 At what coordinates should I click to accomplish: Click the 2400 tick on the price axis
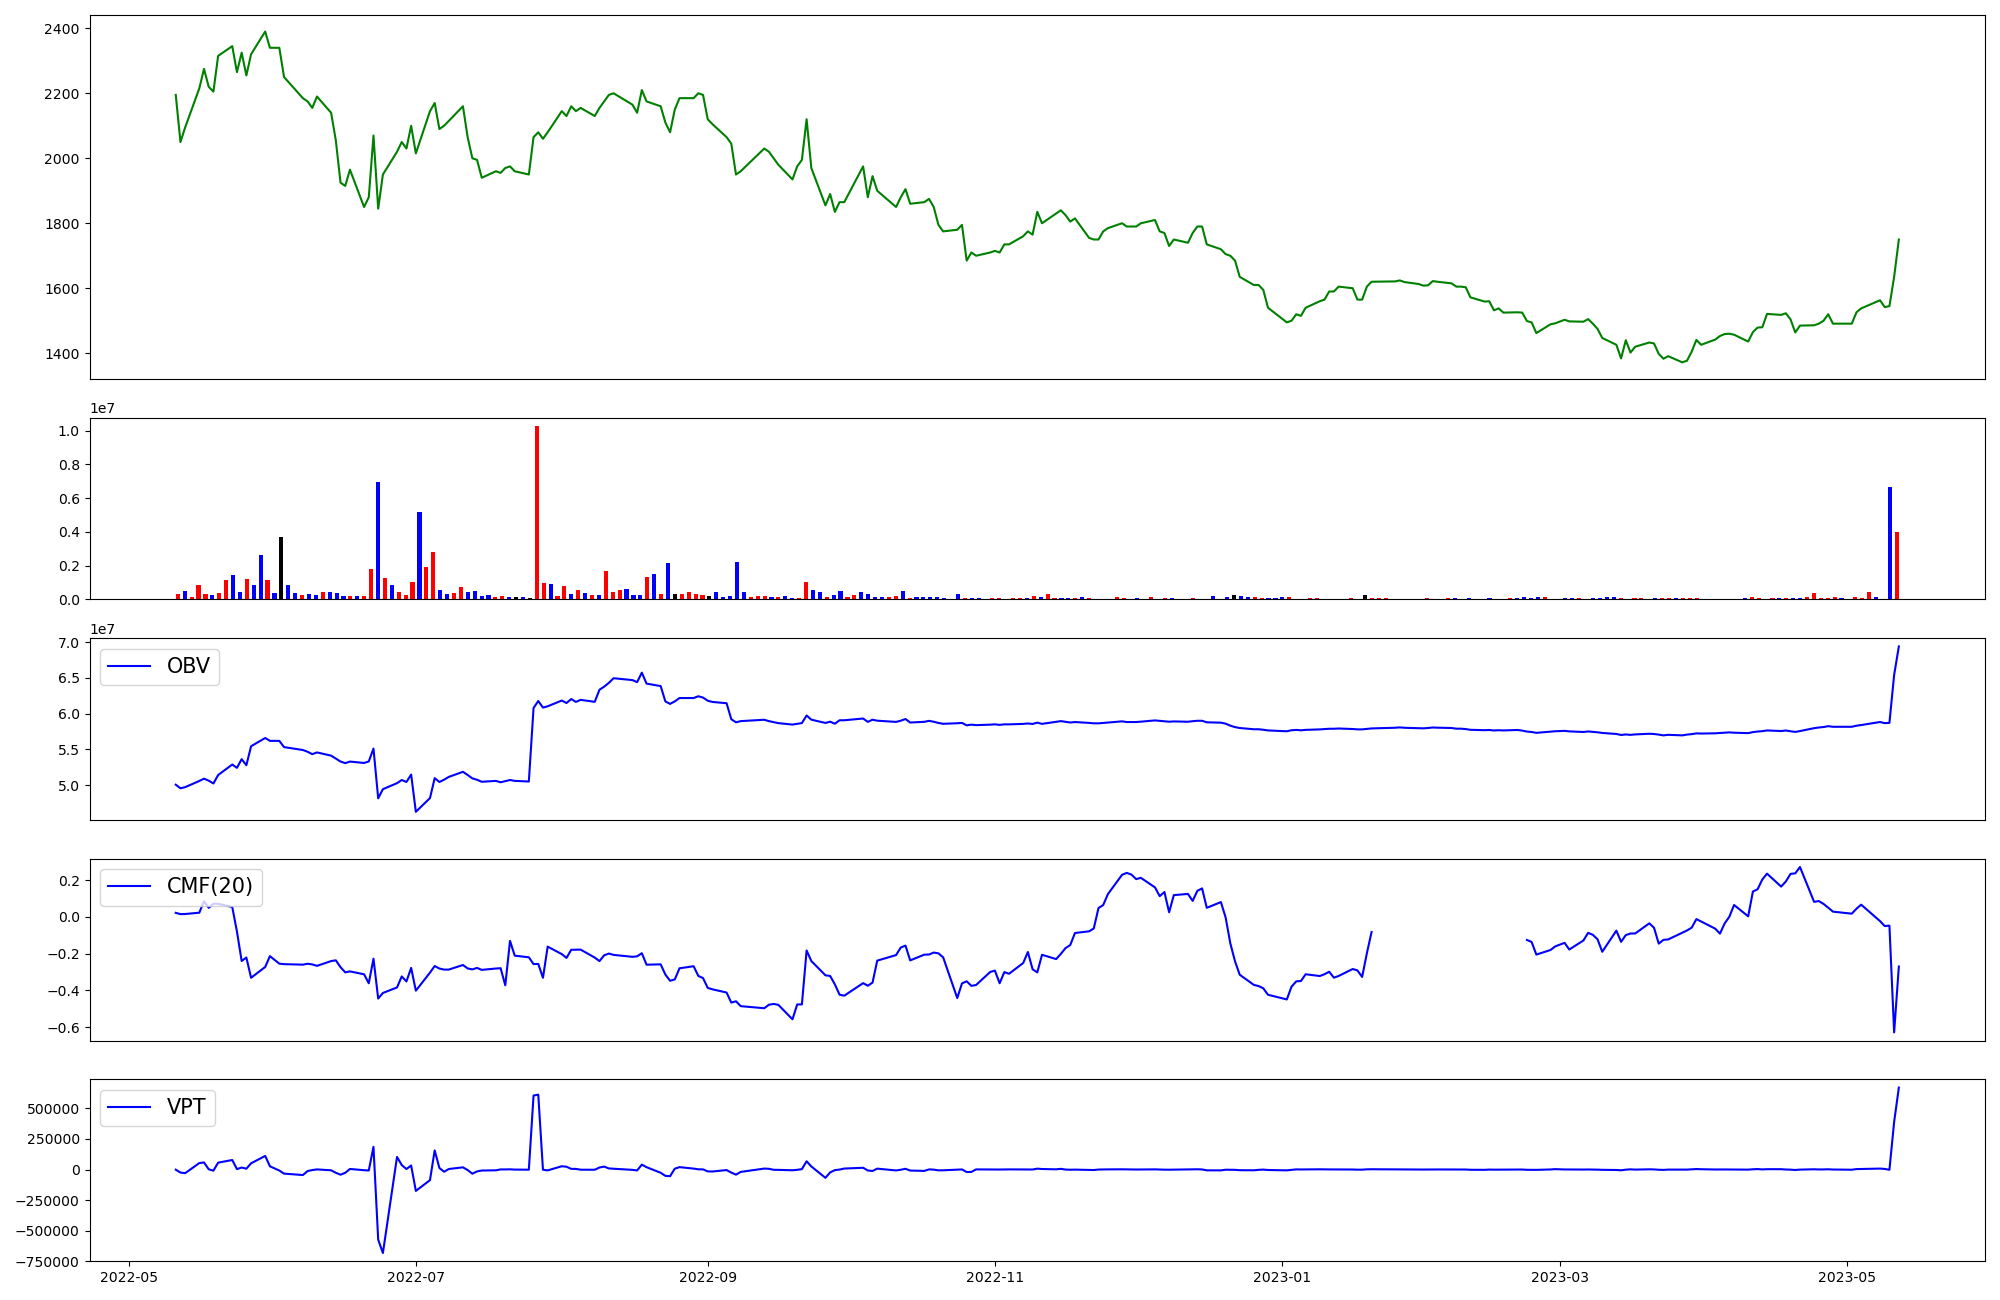pos(61,29)
